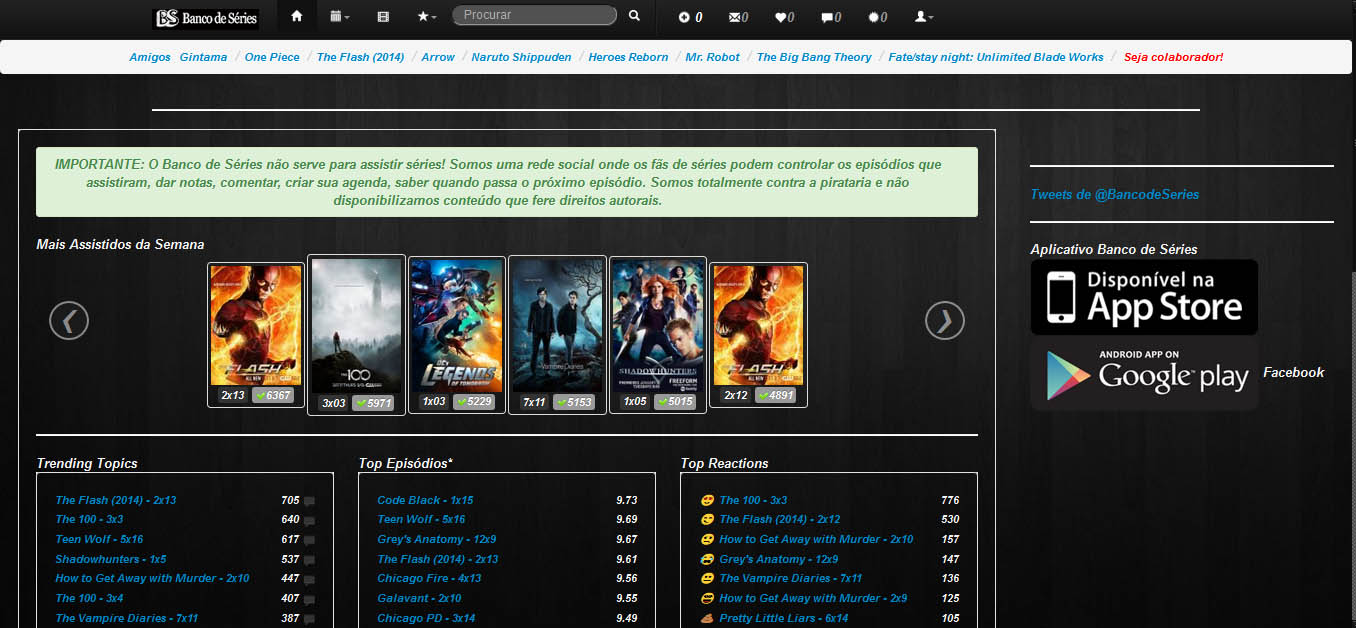
Task: Expand the user account dropdown
Action: (924, 17)
